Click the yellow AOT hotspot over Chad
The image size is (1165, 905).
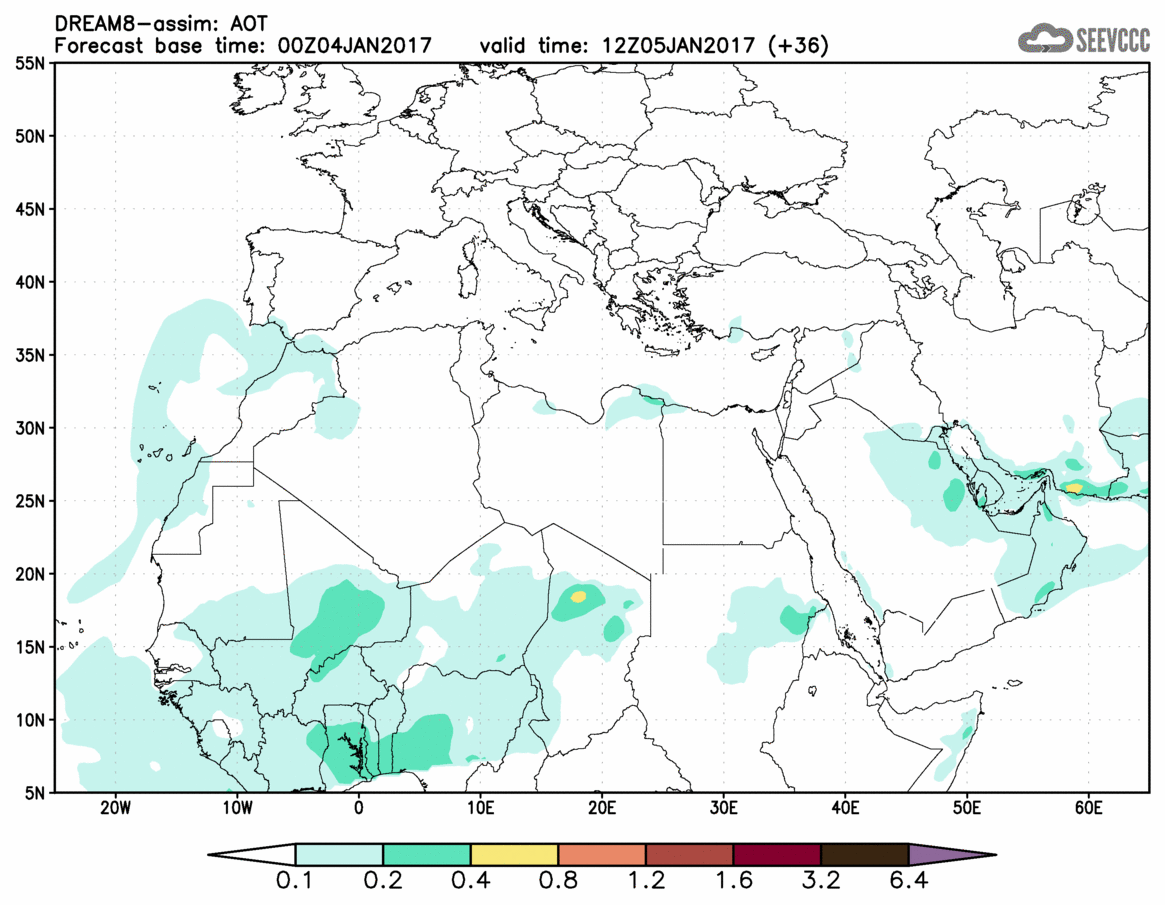pyautogui.click(x=579, y=596)
